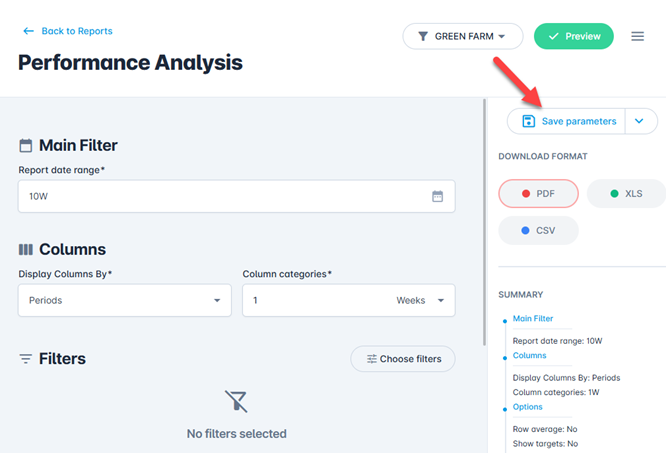Image resolution: width=666 pixels, height=454 pixels.
Task: Click the Preview button
Action: [573, 37]
